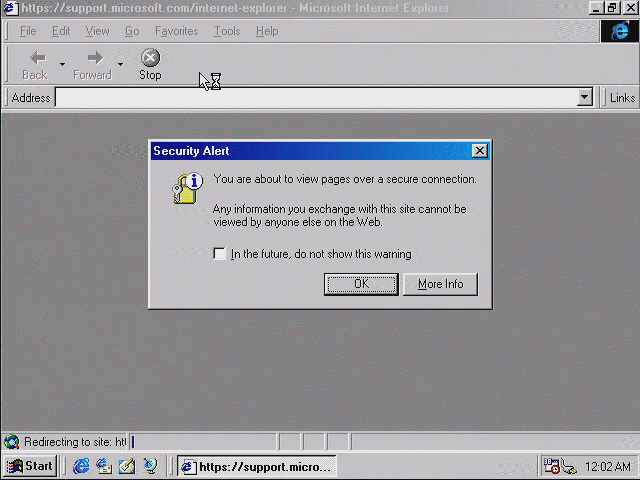Close the Security Alert dialog
The height and width of the screenshot is (480, 640).
[x=480, y=151]
